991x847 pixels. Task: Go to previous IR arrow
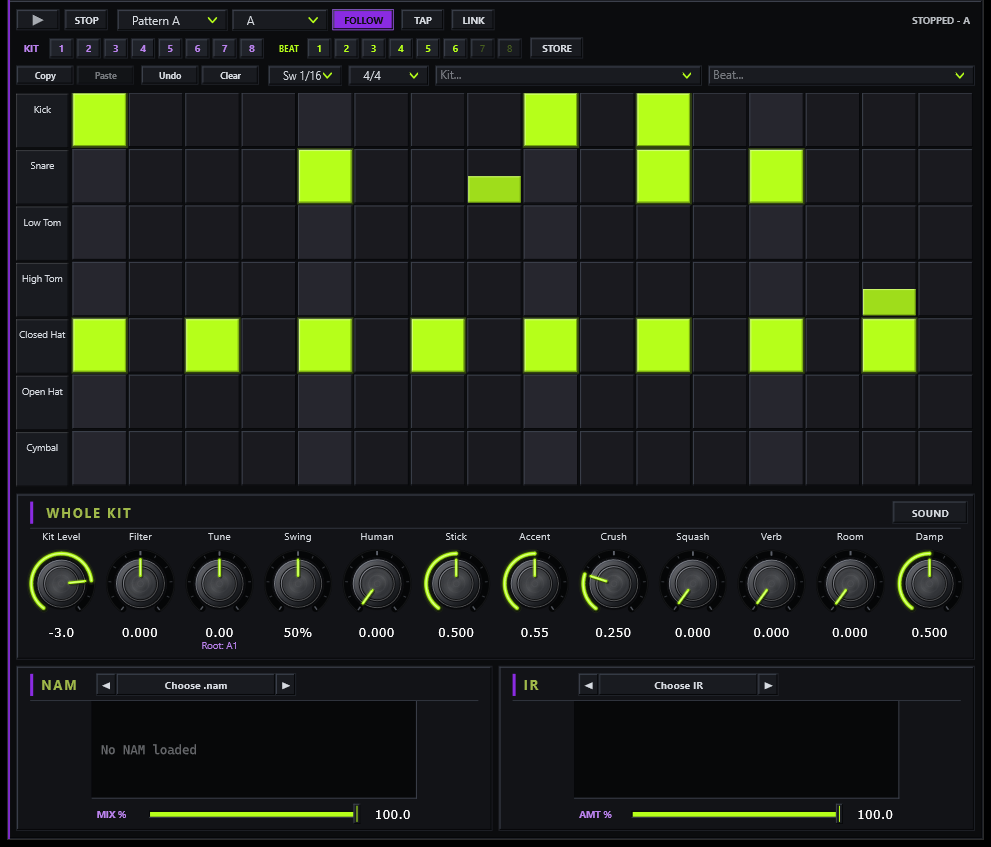coord(588,685)
